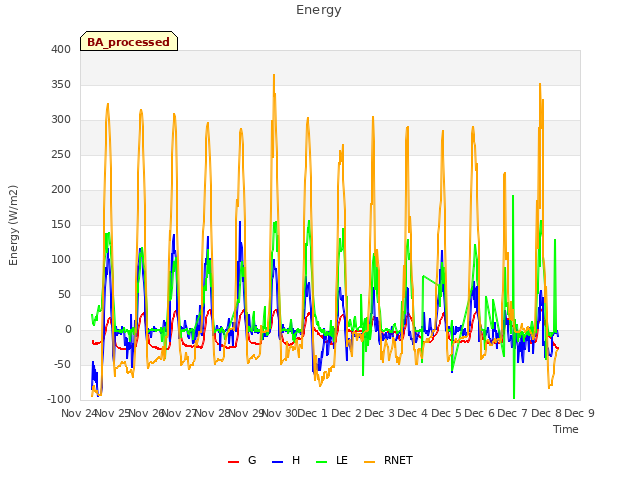Click the Dec 2 x-axis date label
The image size is (640, 480).
click(x=346, y=413)
